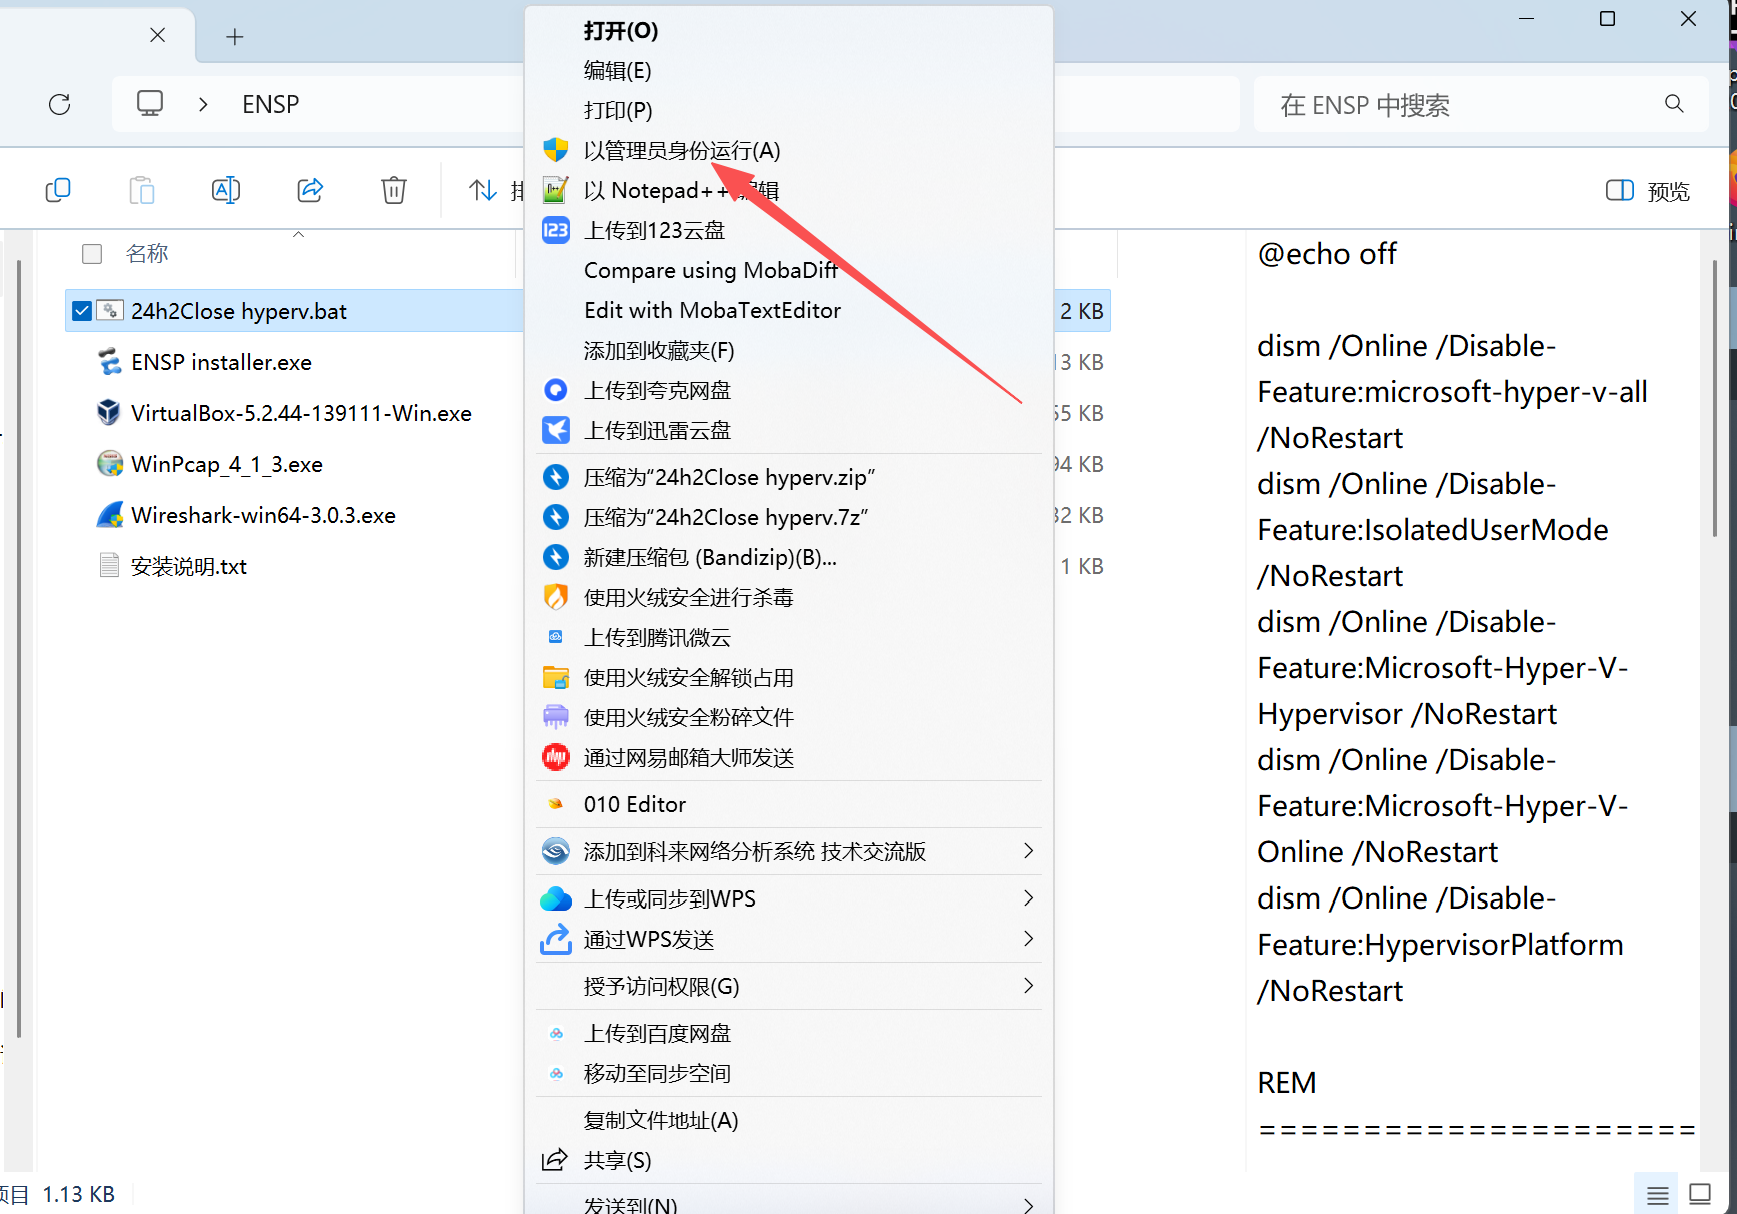
Task: Expand the breadcrumb chevron before ENSP
Action: (204, 104)
